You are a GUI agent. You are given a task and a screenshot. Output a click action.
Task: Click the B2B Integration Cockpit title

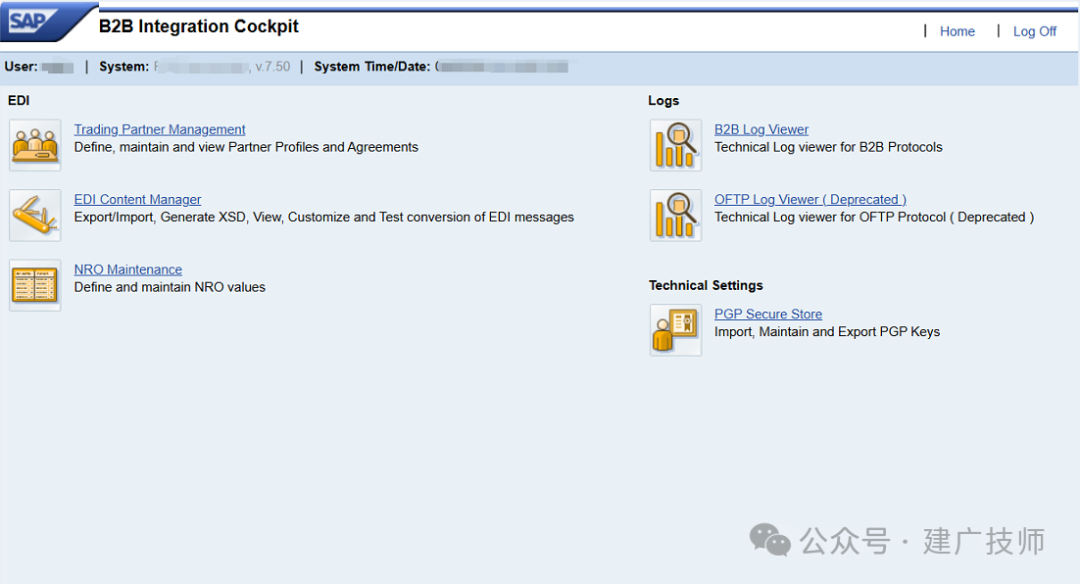198,26
